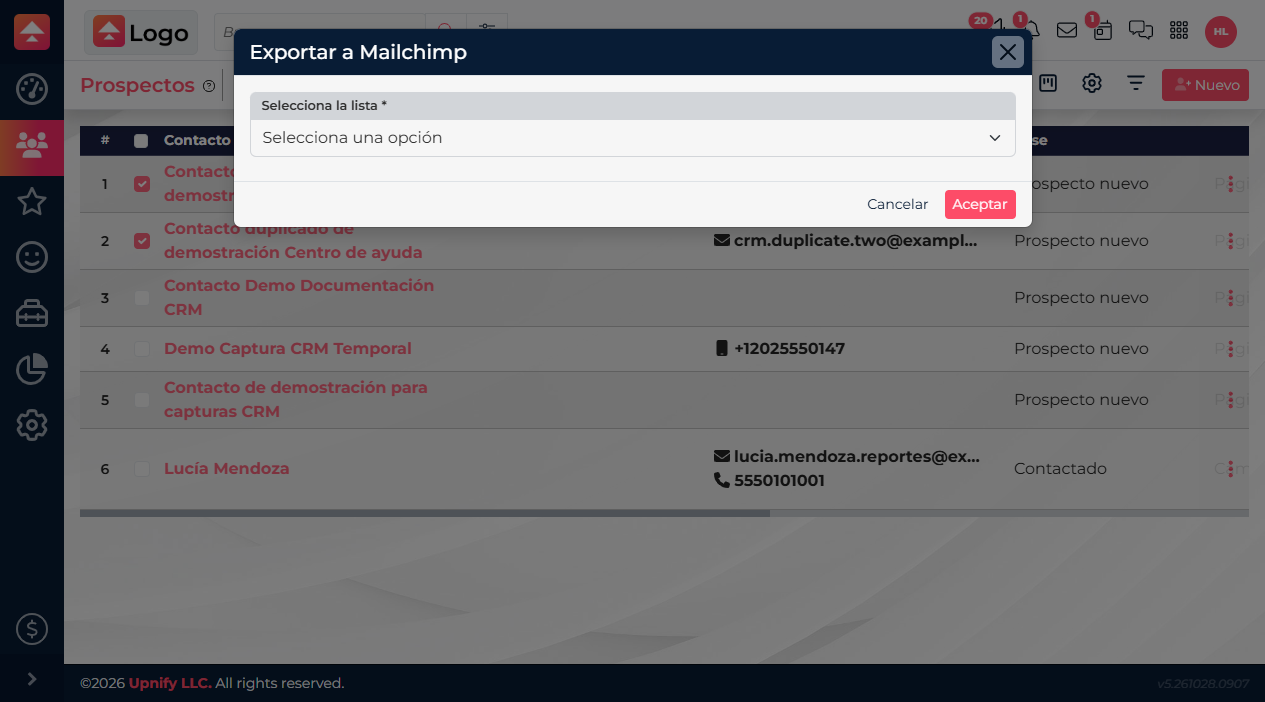Open the chat bubbles icon

pyautogui.click(x=1141, y=30)
